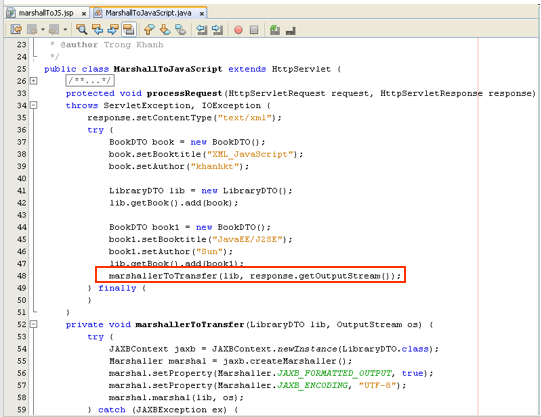Open the Back history dropdown arrow
Image resolution: width=541 pixels, height=417 pixels.
coord(43,30)
